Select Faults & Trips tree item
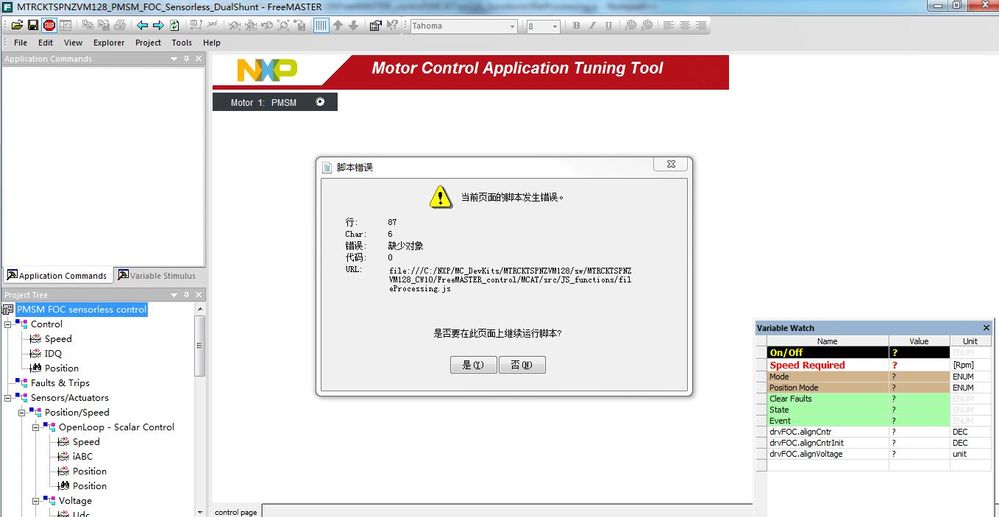 60,382
